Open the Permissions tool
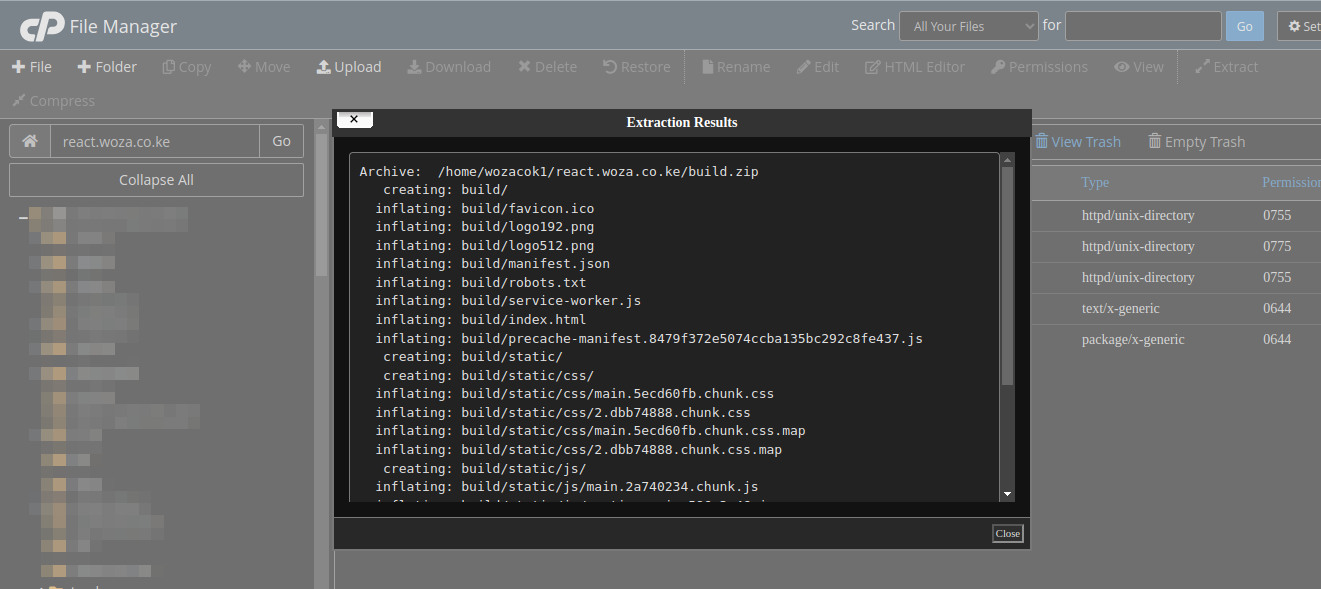1321x589 pixels. [1040, 67]
